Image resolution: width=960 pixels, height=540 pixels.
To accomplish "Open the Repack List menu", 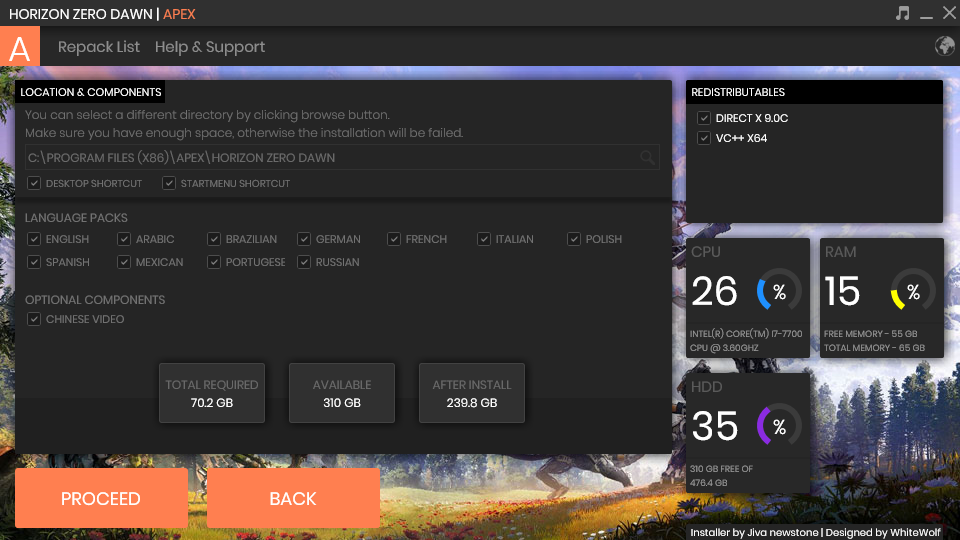I will (x=99, y=47).
